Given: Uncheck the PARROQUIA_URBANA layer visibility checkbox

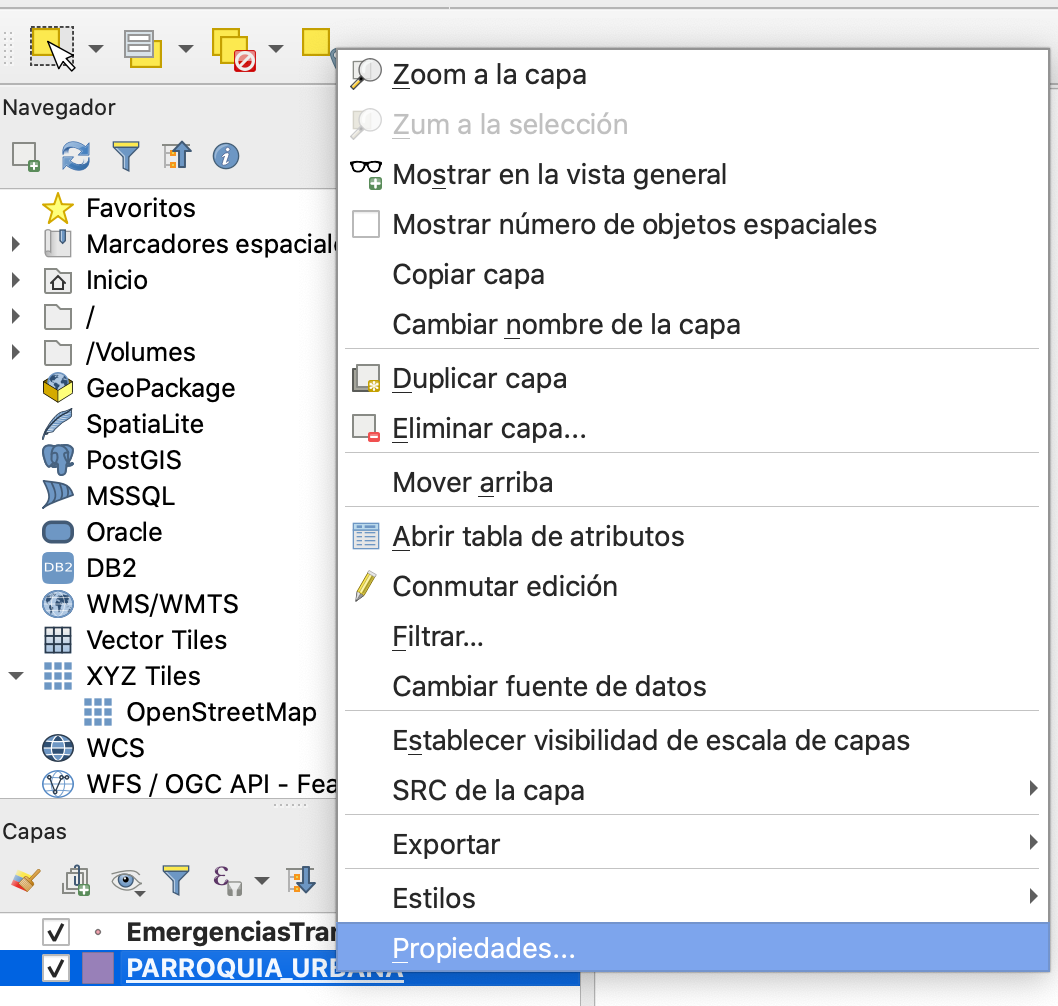Looking at the screenshot, I should pyautogui.click(x=56, y=969).
